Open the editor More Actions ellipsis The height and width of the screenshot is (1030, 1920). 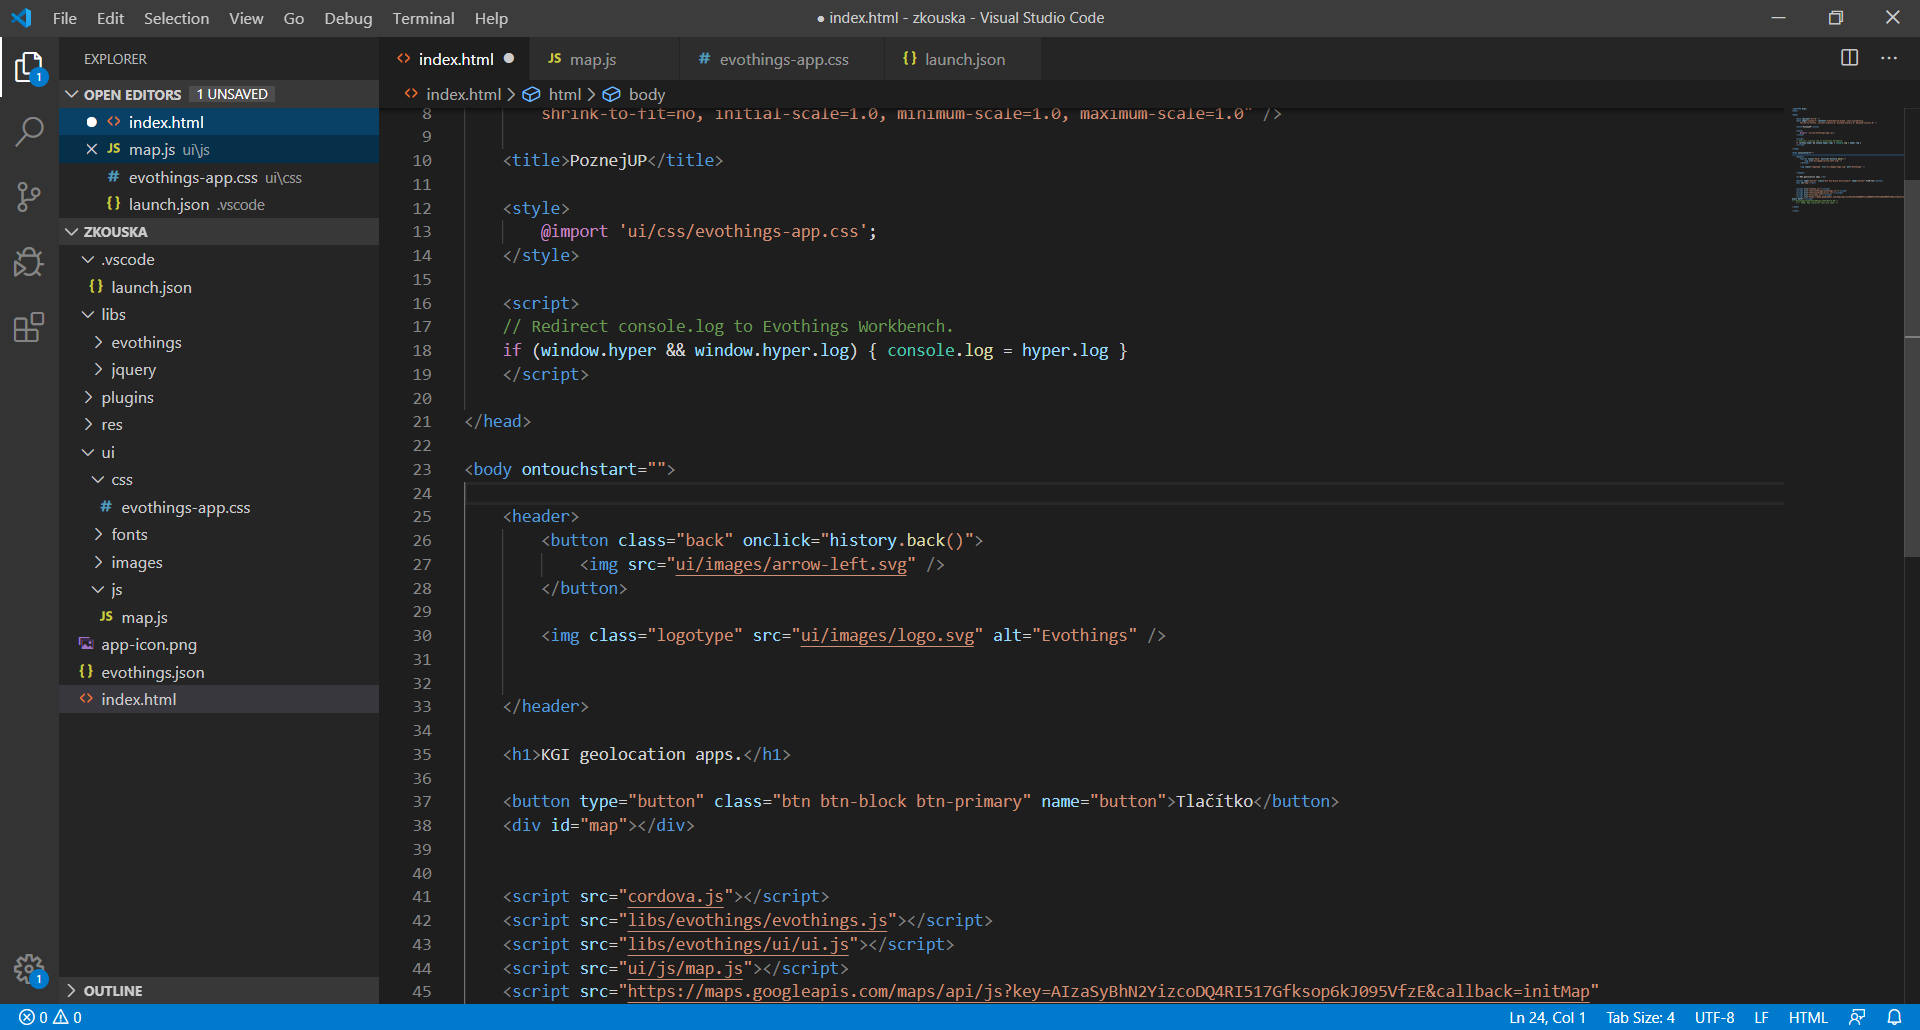click(x=1889, y=58)
